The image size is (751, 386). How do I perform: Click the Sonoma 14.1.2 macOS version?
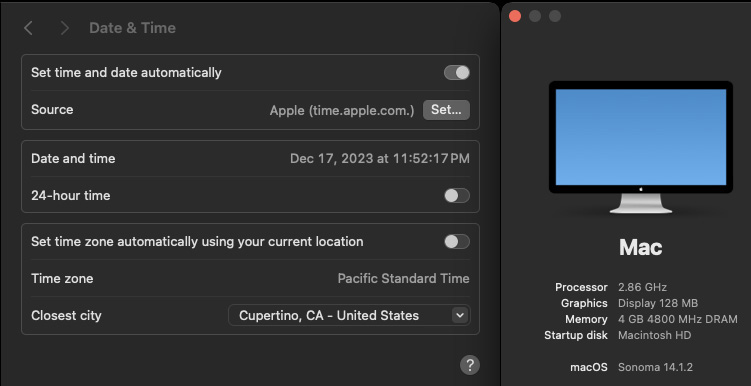click(x=655, y=367)
